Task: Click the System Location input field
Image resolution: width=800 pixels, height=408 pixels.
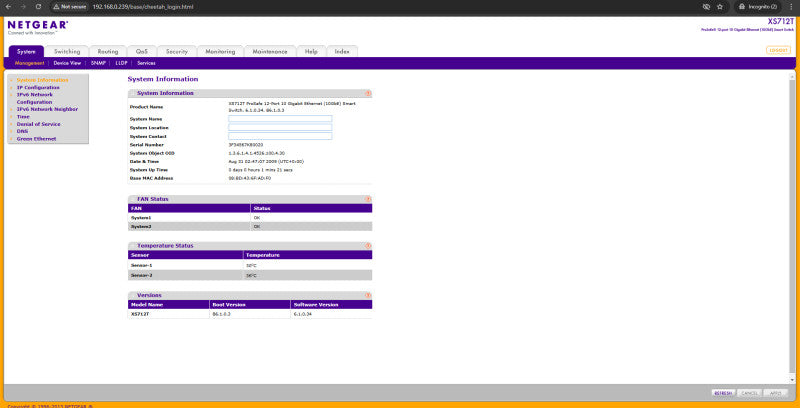Action: [280, 128]
